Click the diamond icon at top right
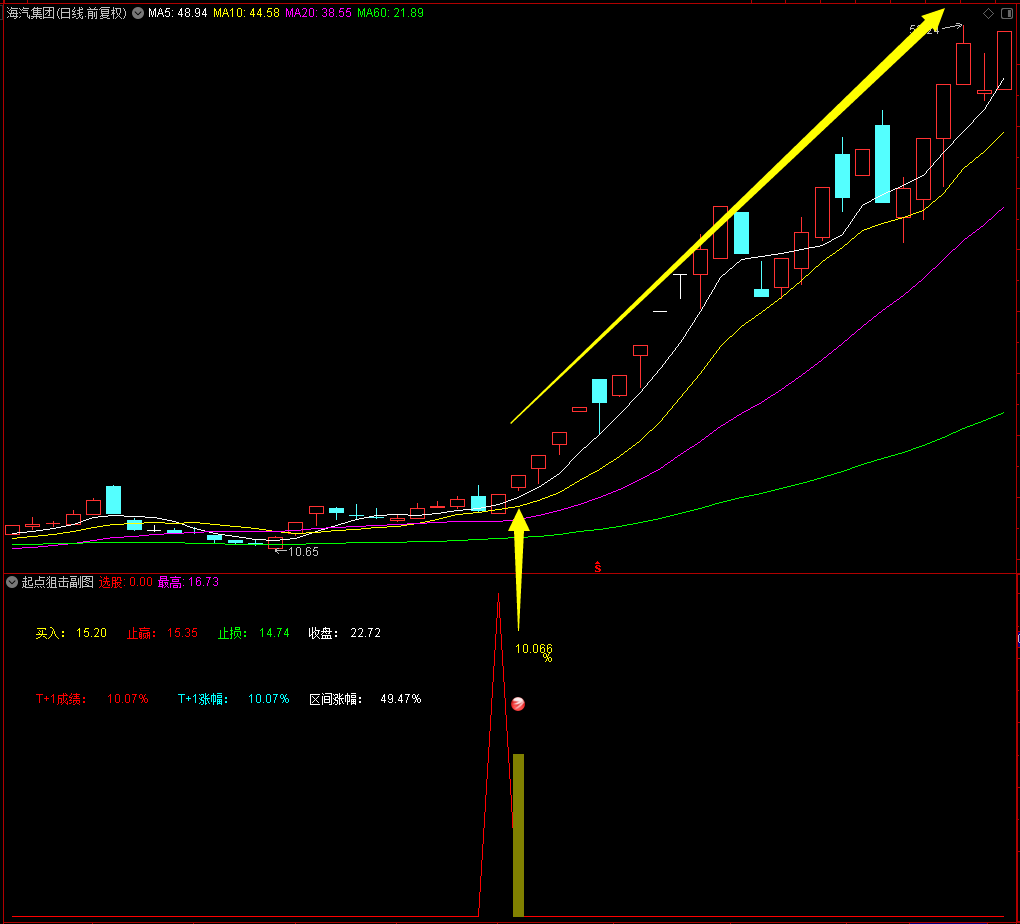This screenshot has height=924, width=1020. click(x=988, y=13)
